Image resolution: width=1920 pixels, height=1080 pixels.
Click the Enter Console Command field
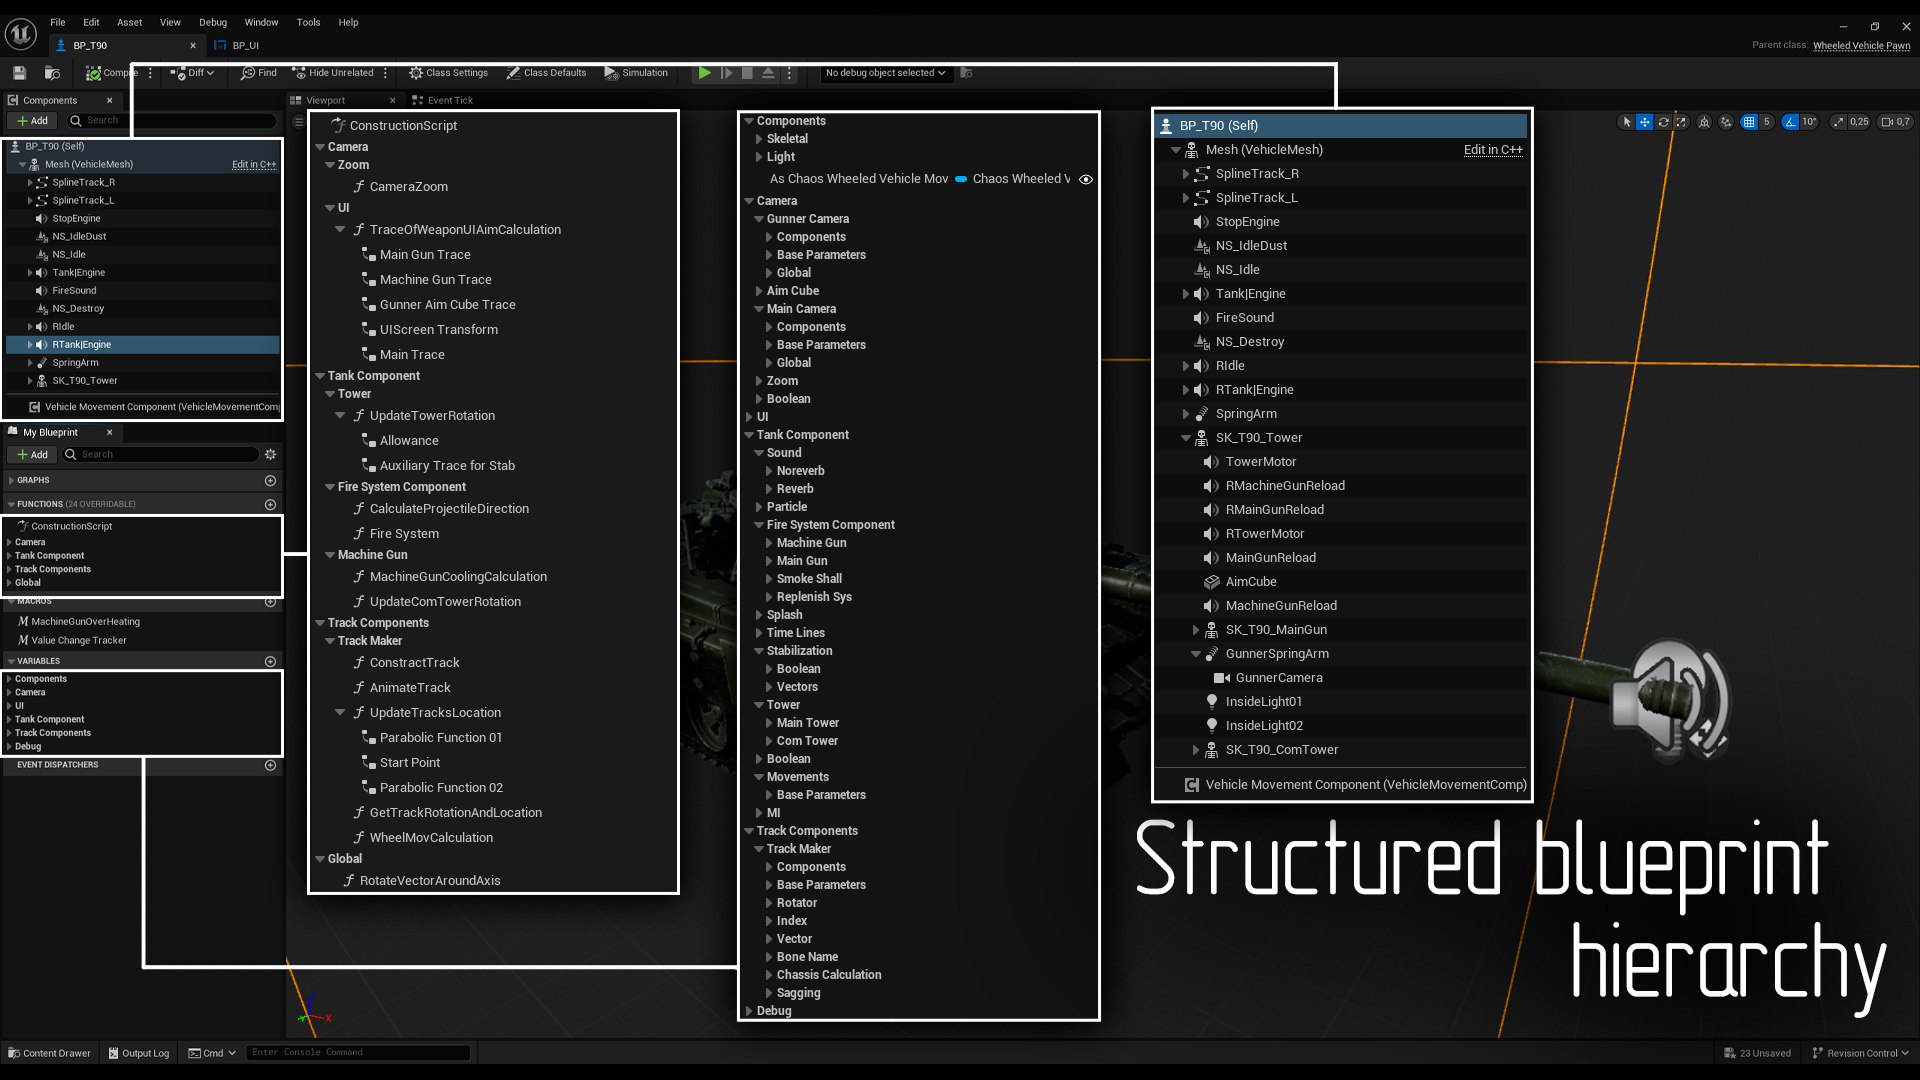click(x=357, y=1052)
